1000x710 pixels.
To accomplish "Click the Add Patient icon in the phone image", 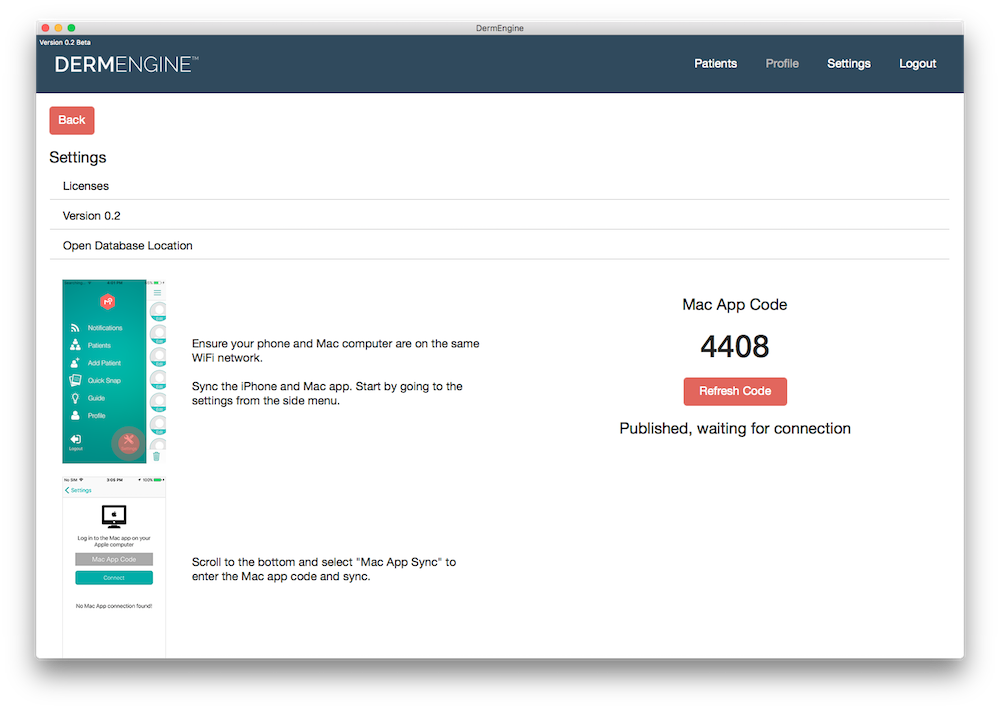I will tap(74, 363).
